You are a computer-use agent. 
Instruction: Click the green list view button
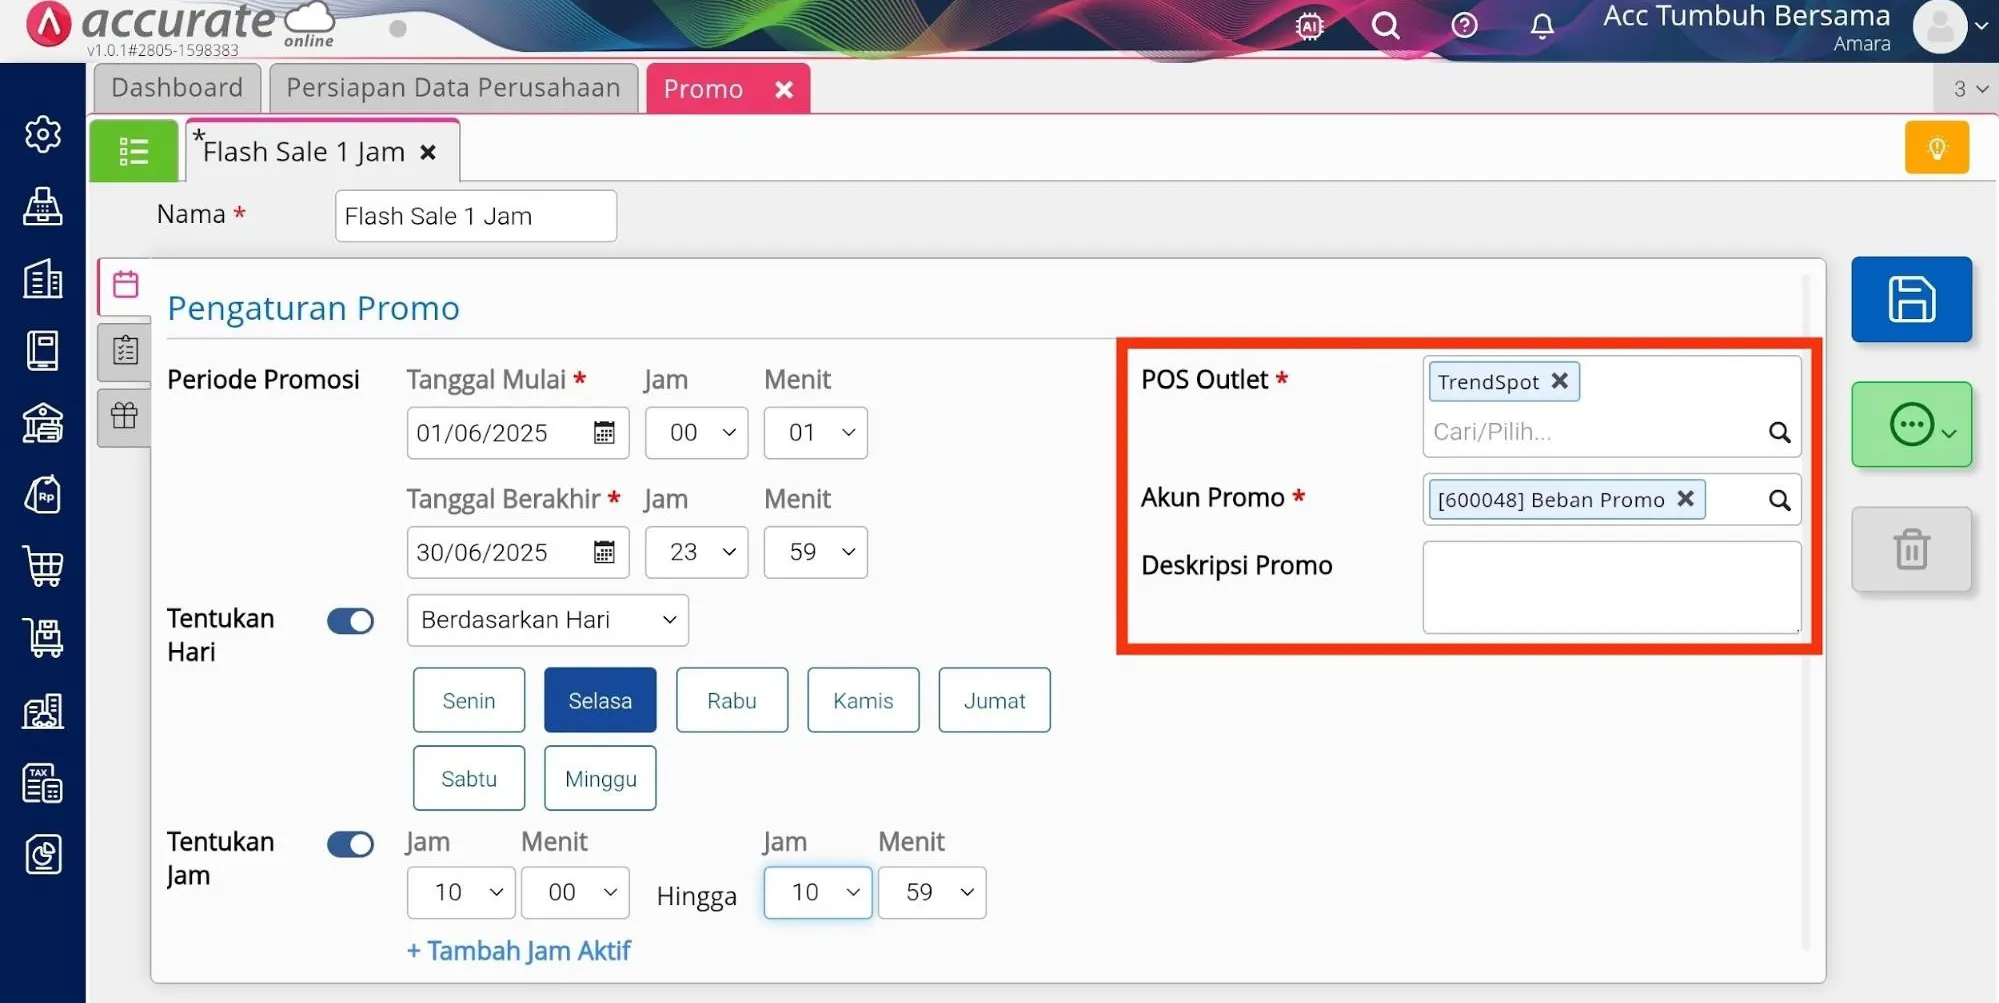point(133,151)
